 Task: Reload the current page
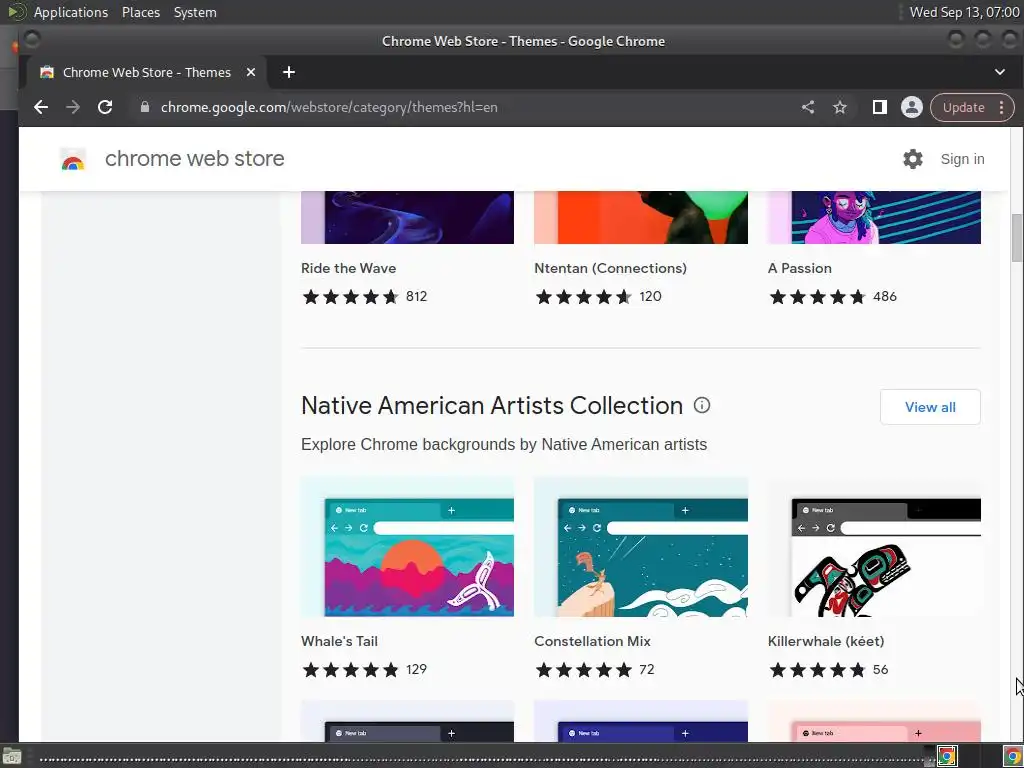point(105,107)
